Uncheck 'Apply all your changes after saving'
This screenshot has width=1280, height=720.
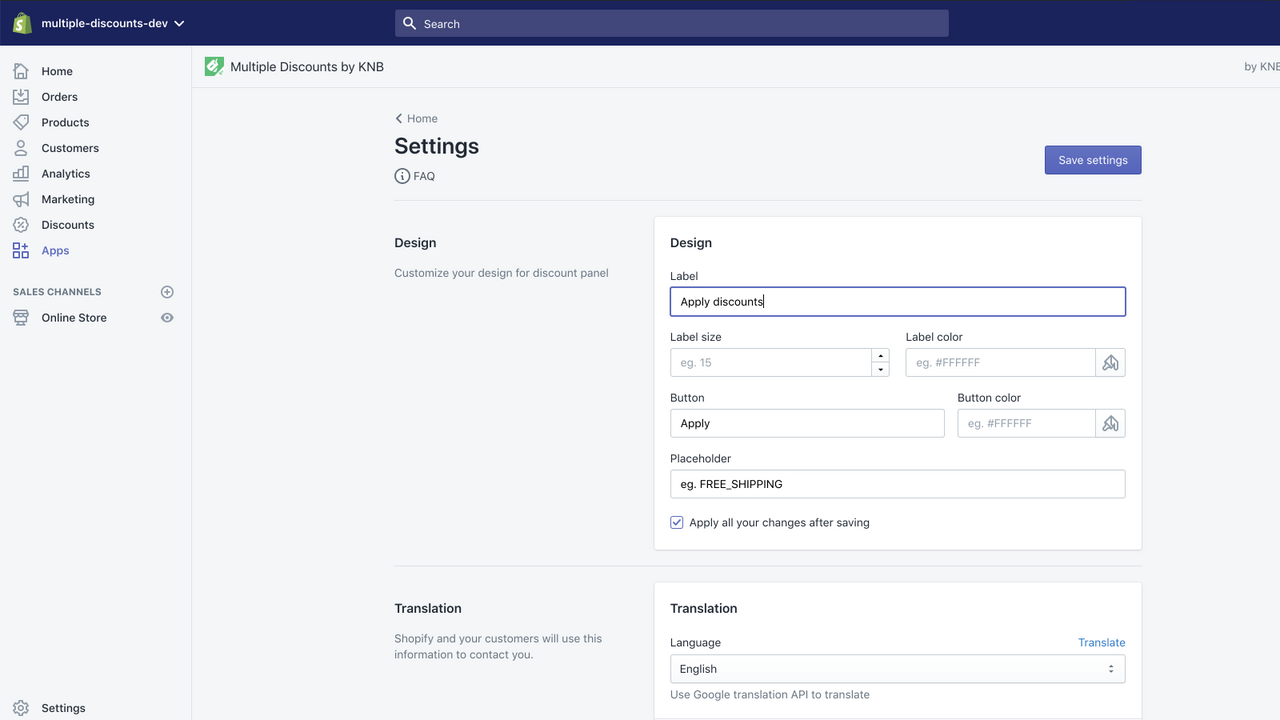(x=676, y=522)
